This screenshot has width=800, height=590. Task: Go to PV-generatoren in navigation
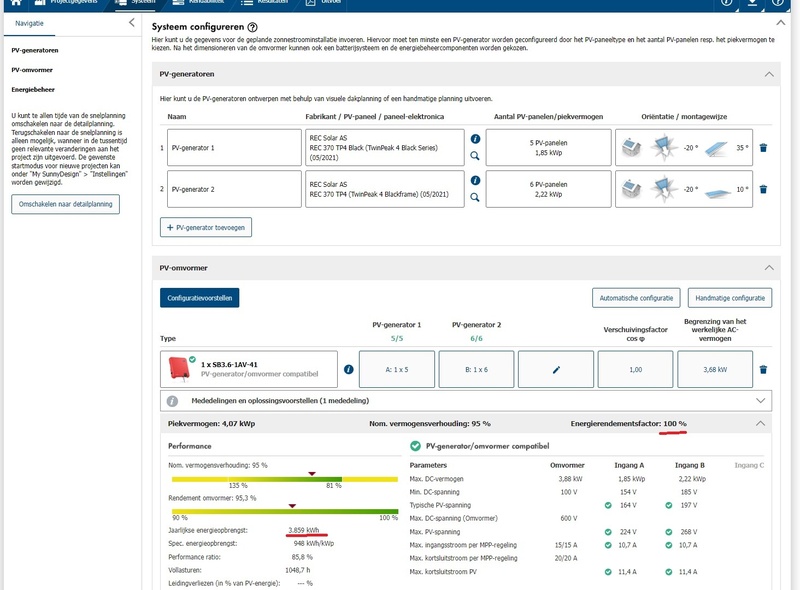pos(35,51)
